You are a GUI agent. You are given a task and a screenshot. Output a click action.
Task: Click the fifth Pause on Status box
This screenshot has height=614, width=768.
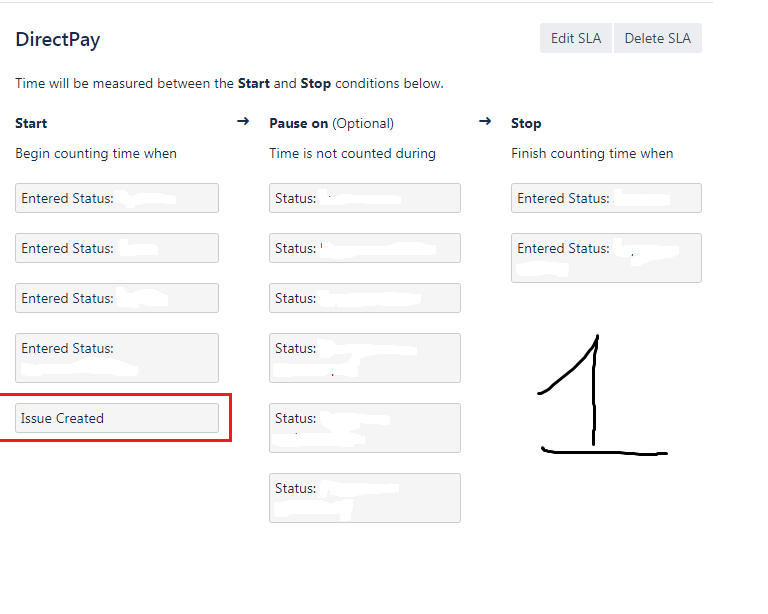(x=365, y=428)
